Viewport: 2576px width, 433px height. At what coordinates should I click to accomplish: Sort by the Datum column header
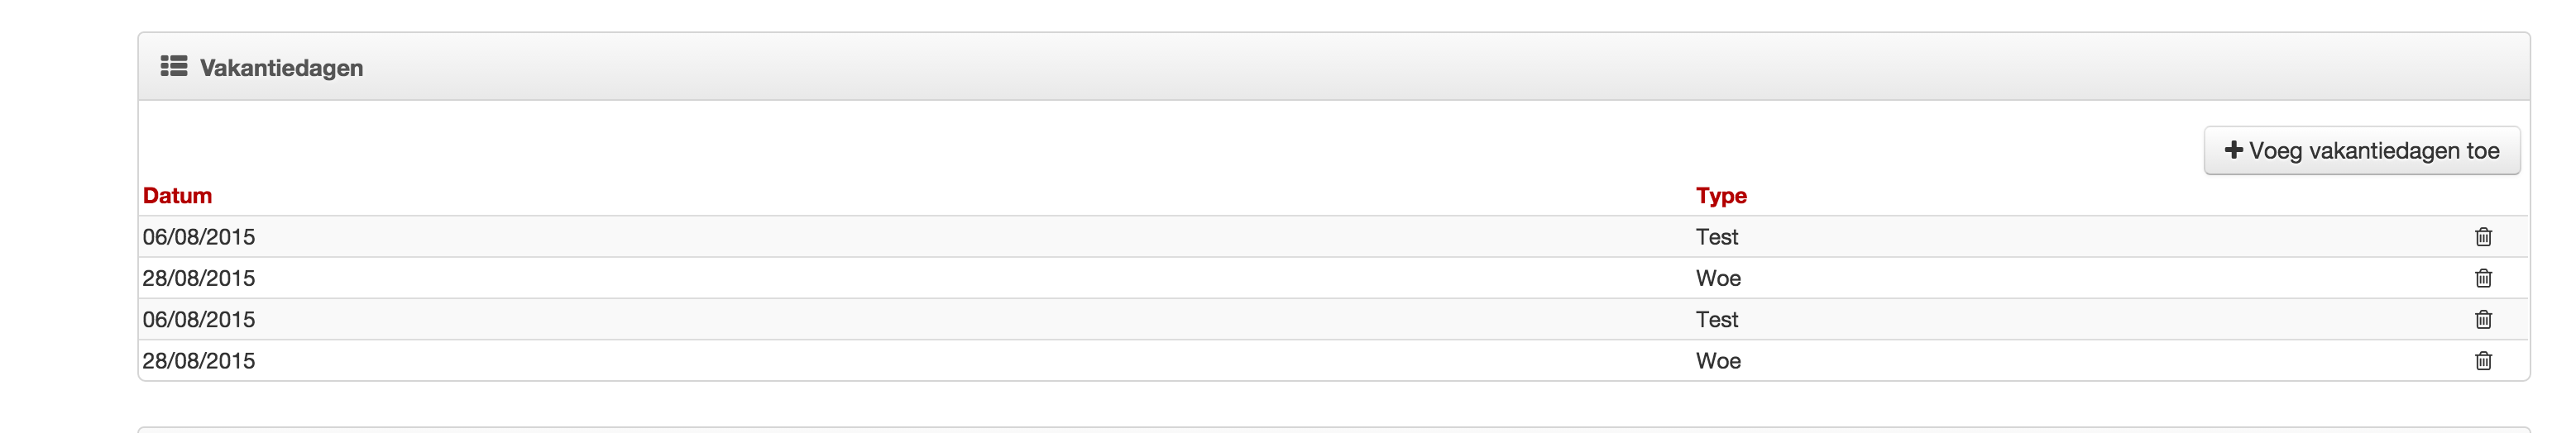(x=177, y=196)
